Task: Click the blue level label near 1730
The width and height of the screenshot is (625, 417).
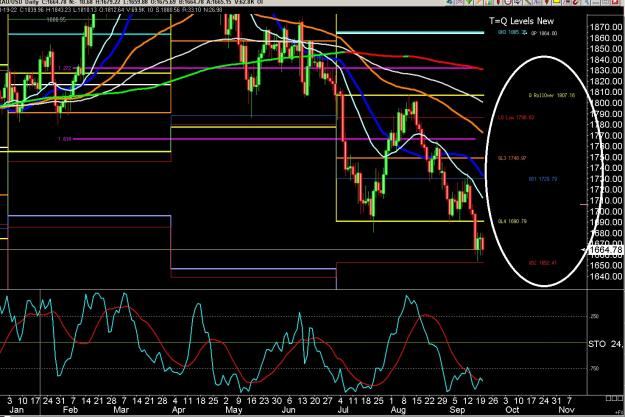Action: [x=542, y=179]
